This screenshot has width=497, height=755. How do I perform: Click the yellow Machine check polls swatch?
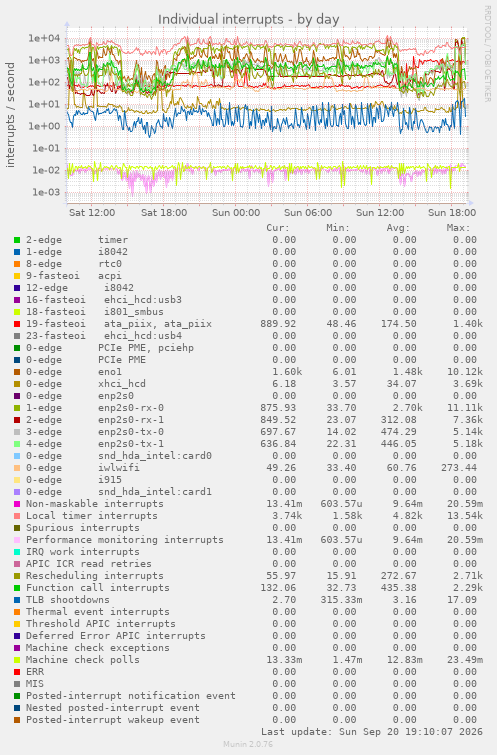[17, 660]
